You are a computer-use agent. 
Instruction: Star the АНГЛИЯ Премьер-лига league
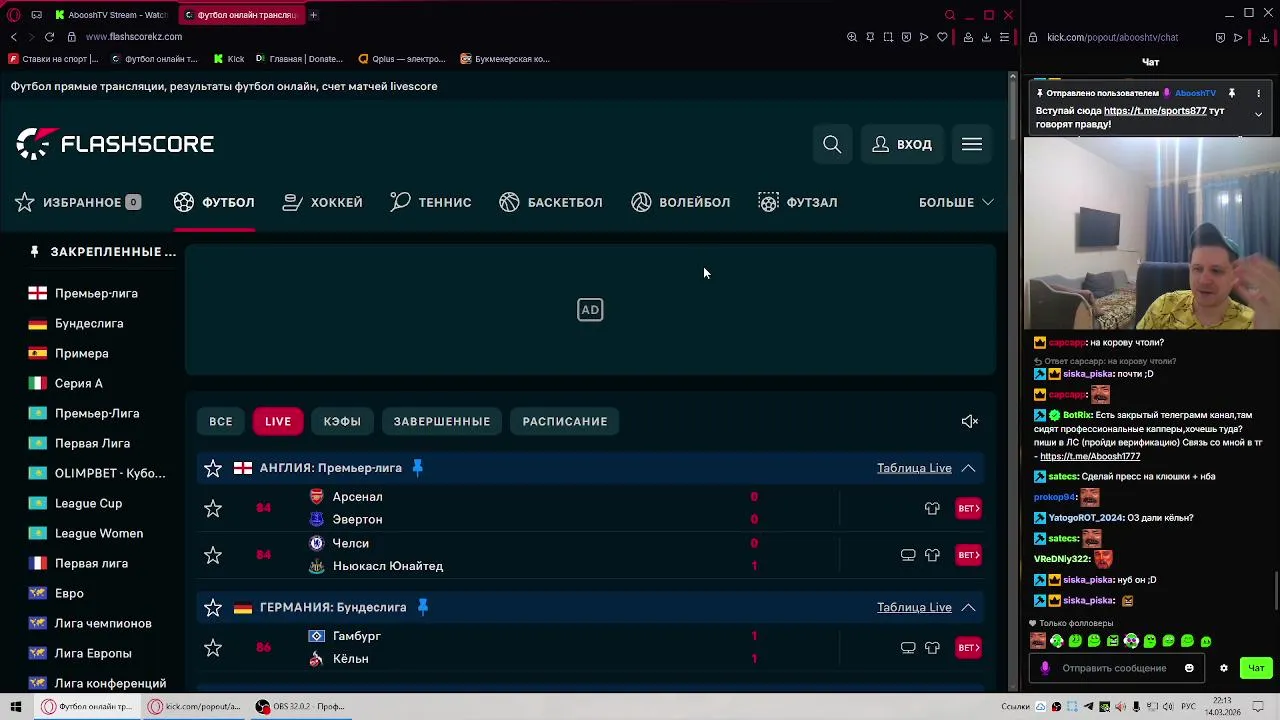click(213, 468)
